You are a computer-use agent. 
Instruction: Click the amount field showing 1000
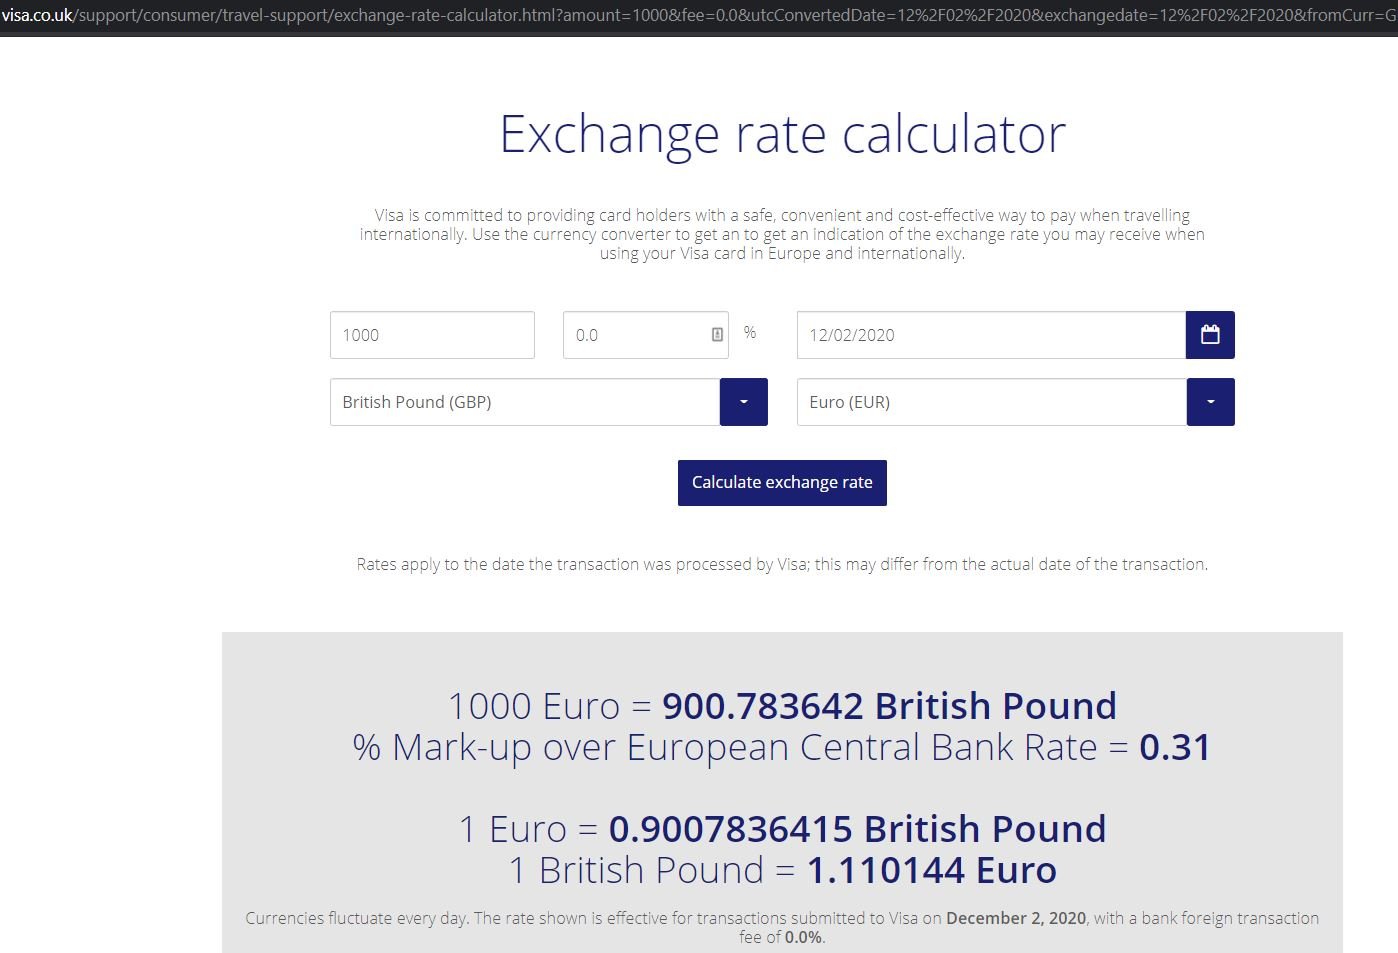coord(432,335)
